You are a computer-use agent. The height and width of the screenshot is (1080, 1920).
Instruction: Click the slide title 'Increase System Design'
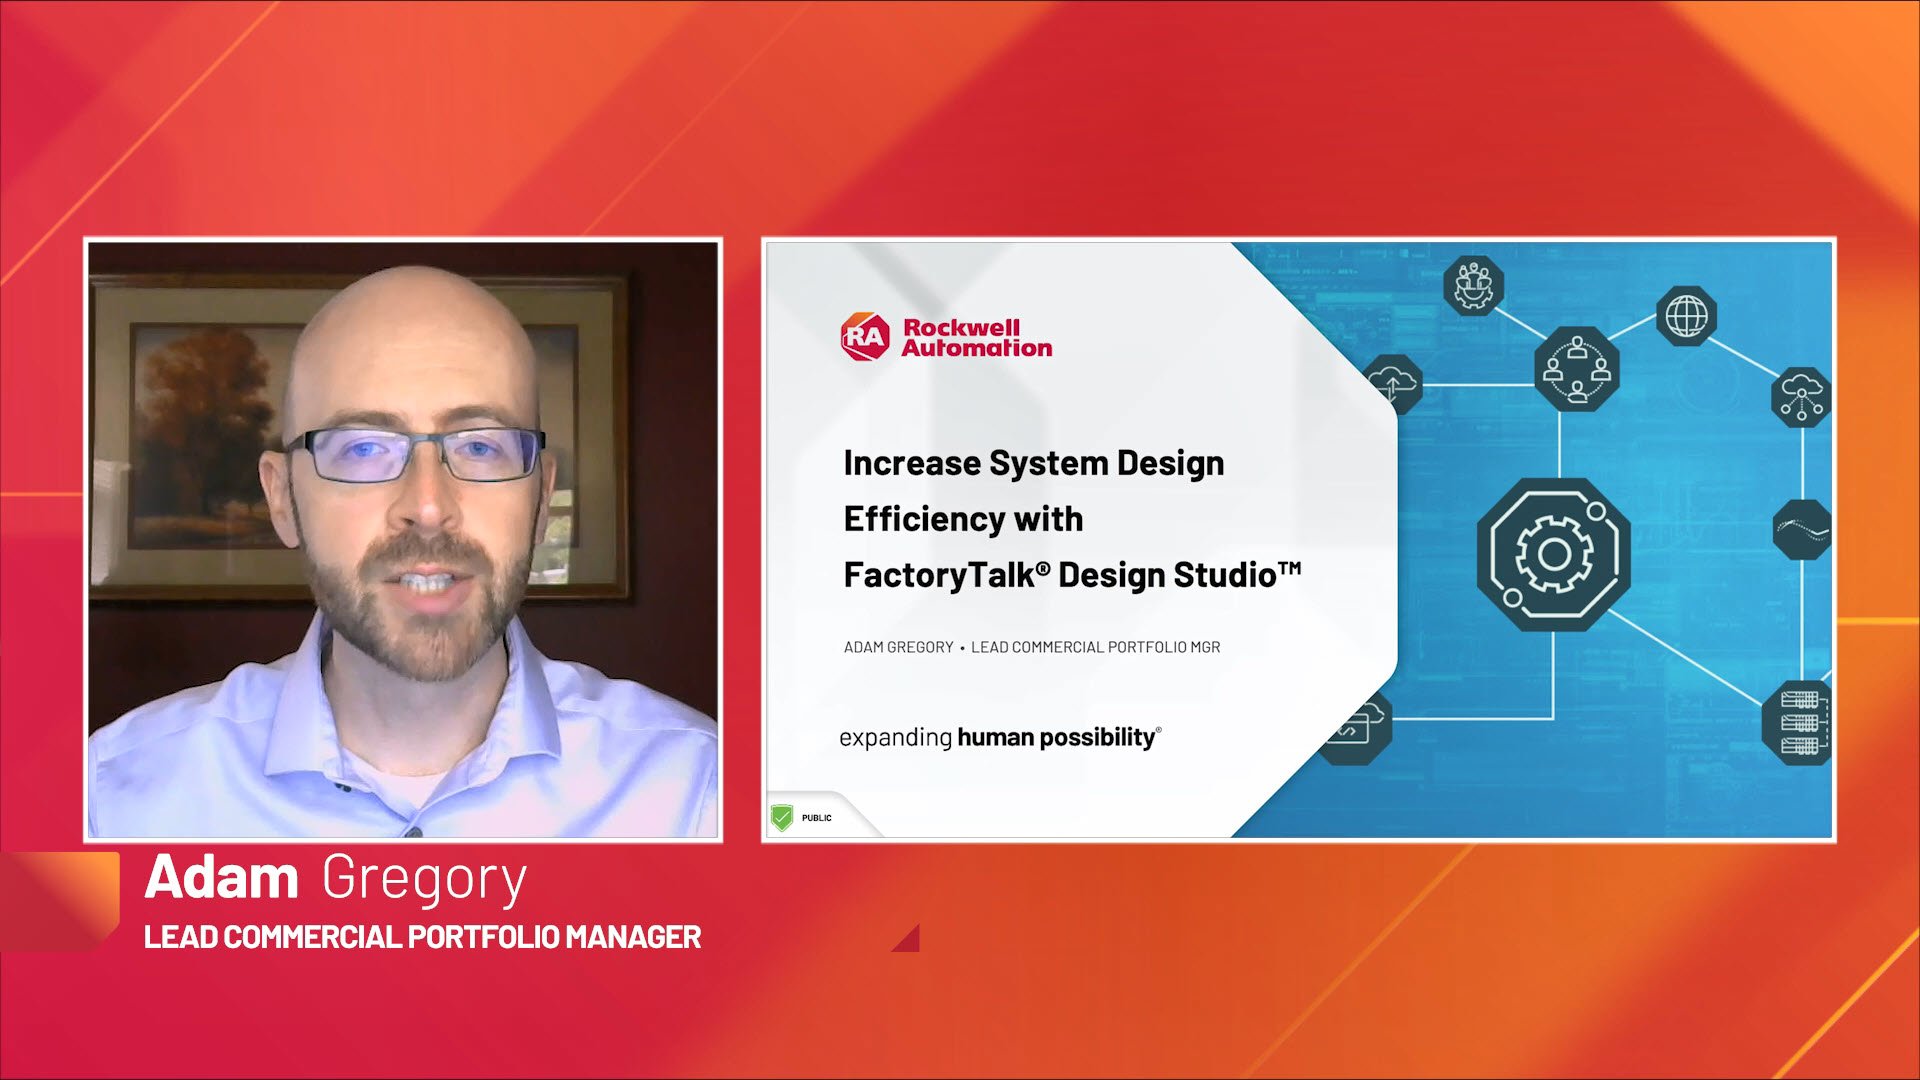(x=1034, y=463)
